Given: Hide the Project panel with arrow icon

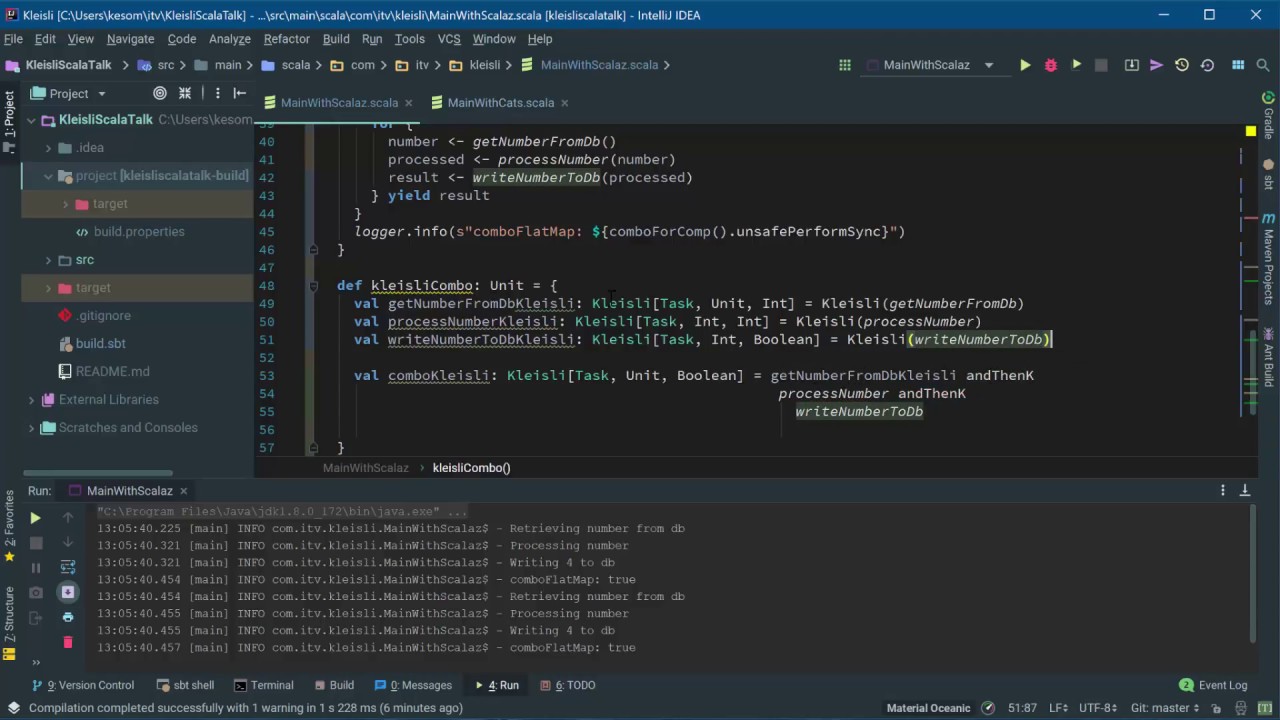Looking at the screenshot, I should [240, 93].
